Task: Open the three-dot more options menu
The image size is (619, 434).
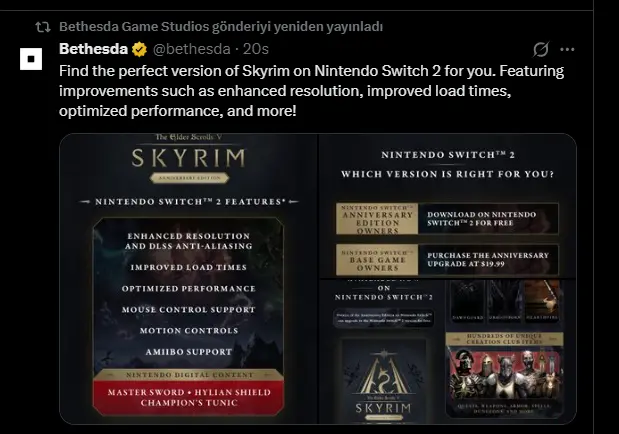Action: 567,49
